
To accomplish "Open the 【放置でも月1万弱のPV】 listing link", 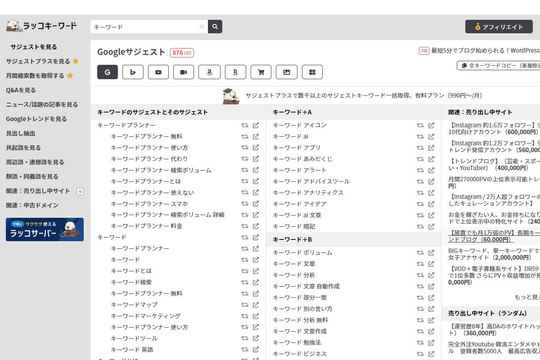I will [x=494, y=236].
